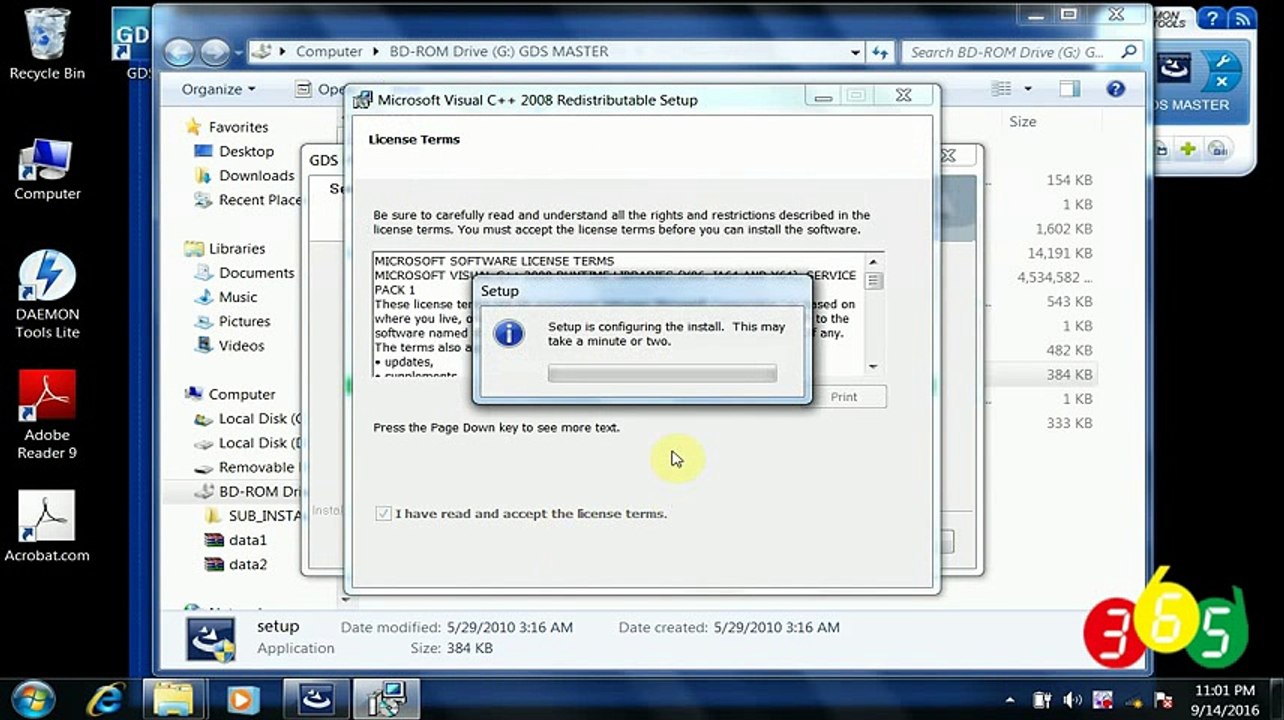
Task: Click the Explorer Forward navigation arrow
Action: point(214,52)
